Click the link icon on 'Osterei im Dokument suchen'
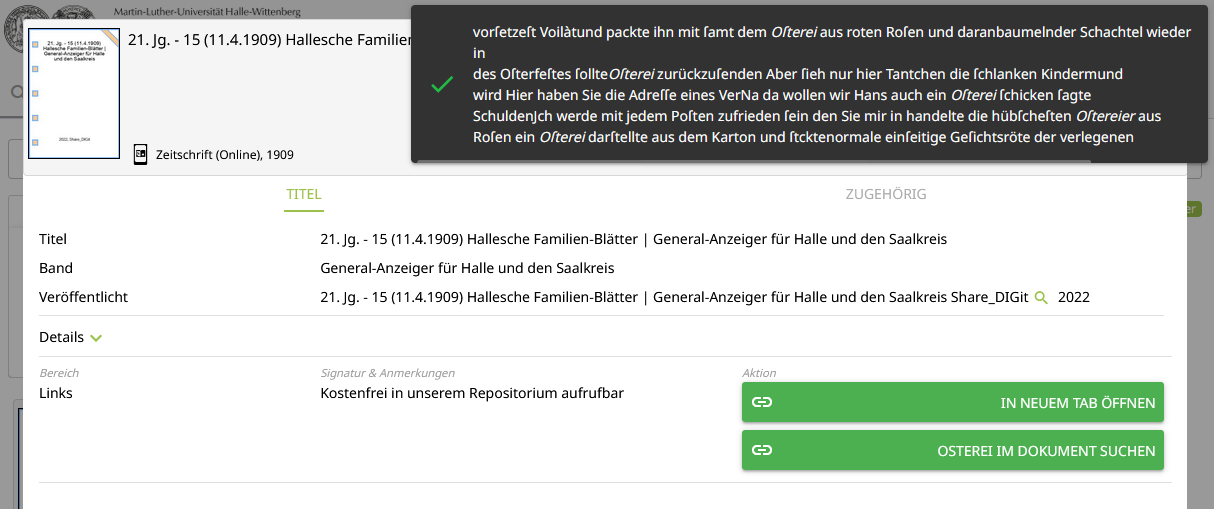Screen dimensions: 1214x509 pyautogui.click(x=762, y=451)
